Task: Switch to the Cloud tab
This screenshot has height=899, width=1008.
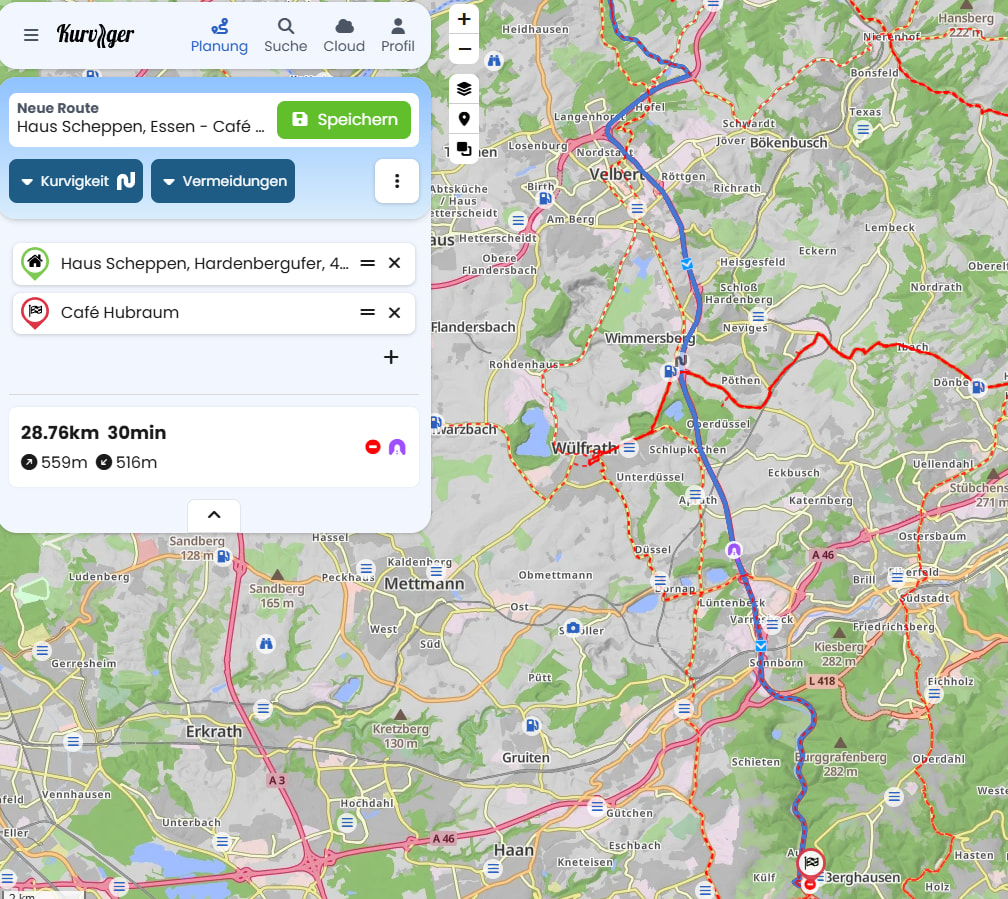Action: click(344, 35)
